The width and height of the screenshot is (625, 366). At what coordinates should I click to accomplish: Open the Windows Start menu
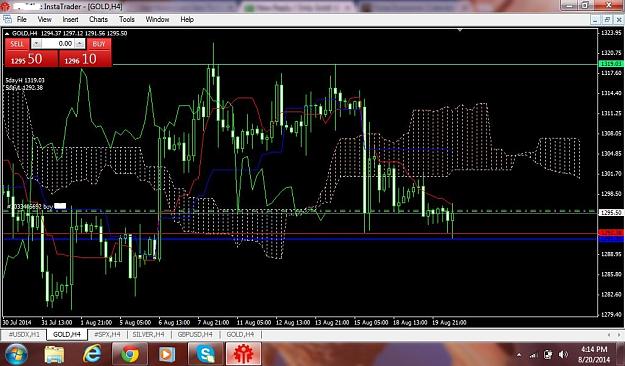pos(16,354)
